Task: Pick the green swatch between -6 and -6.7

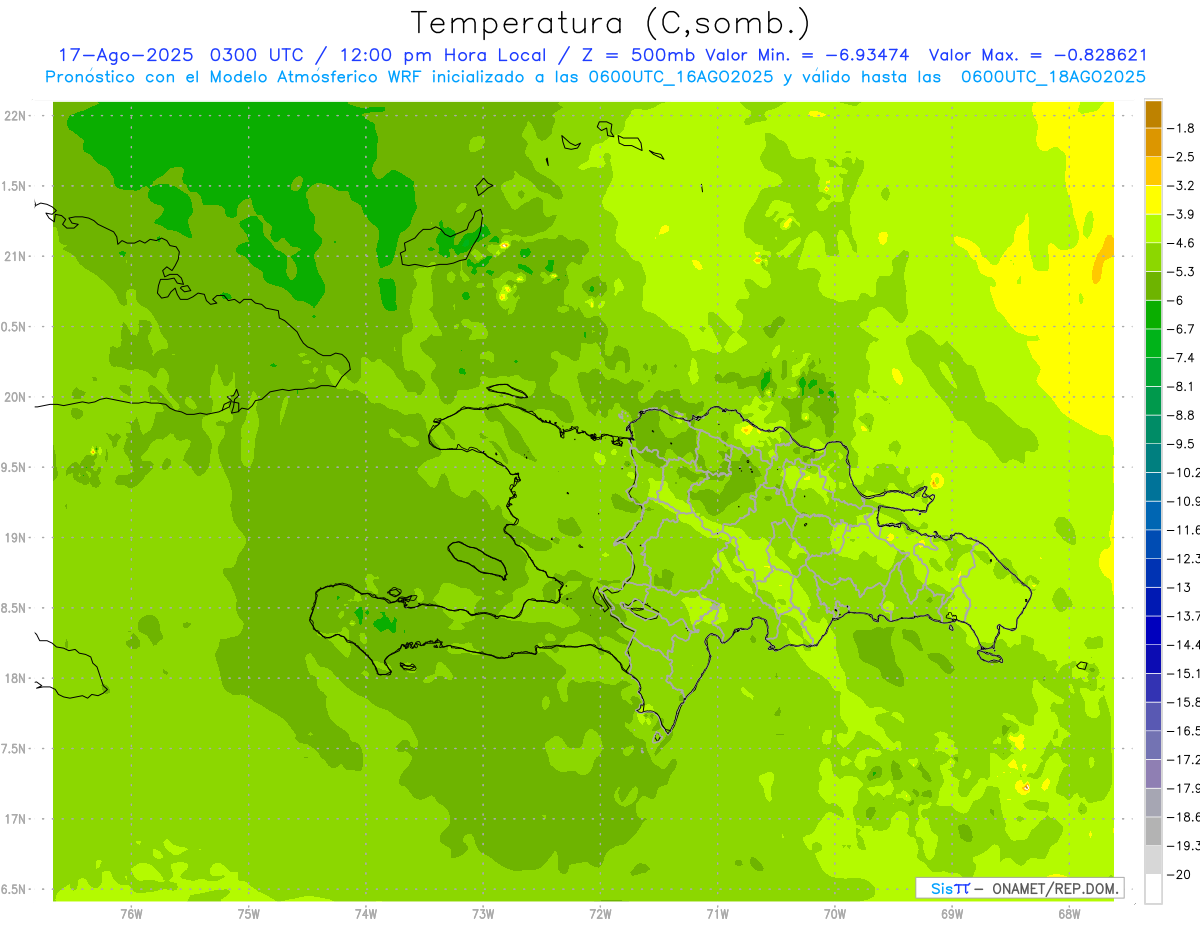Action: pyautogui.click(x=1154, y=314)
